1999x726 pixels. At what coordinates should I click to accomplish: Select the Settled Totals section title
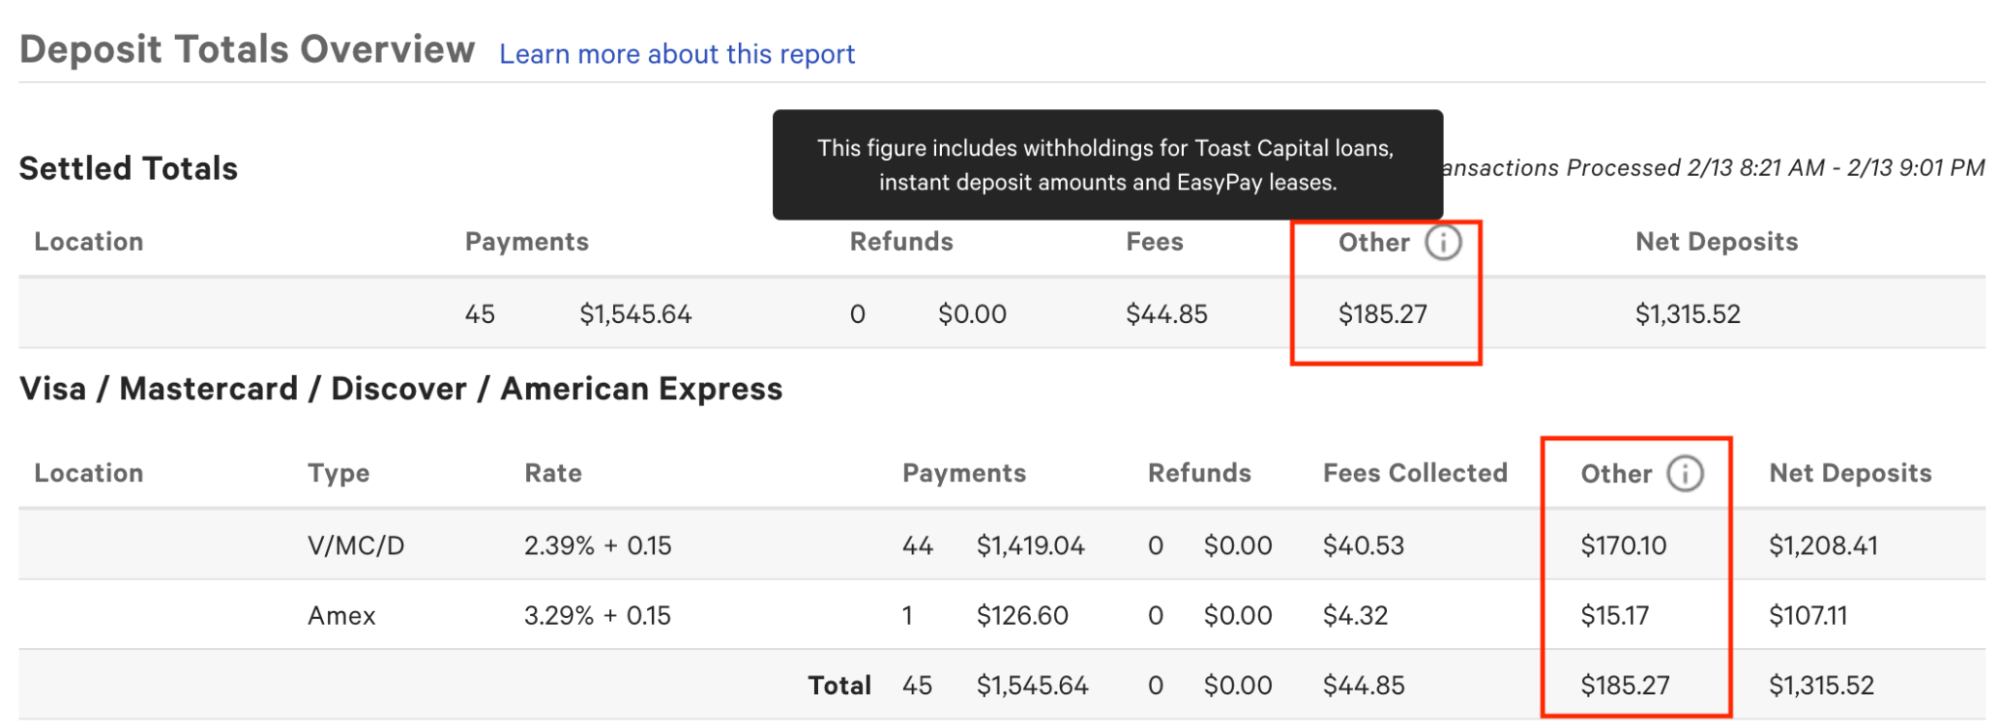pos(129,168)
